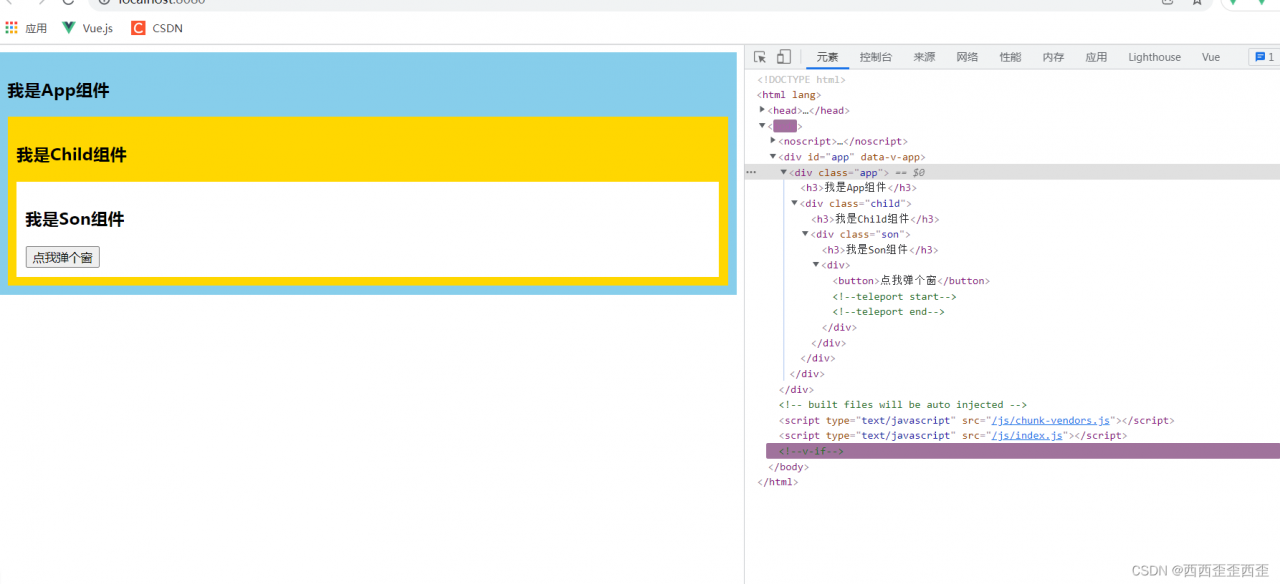Select the h3 我是App组件 DOM line

coord(859,188)
